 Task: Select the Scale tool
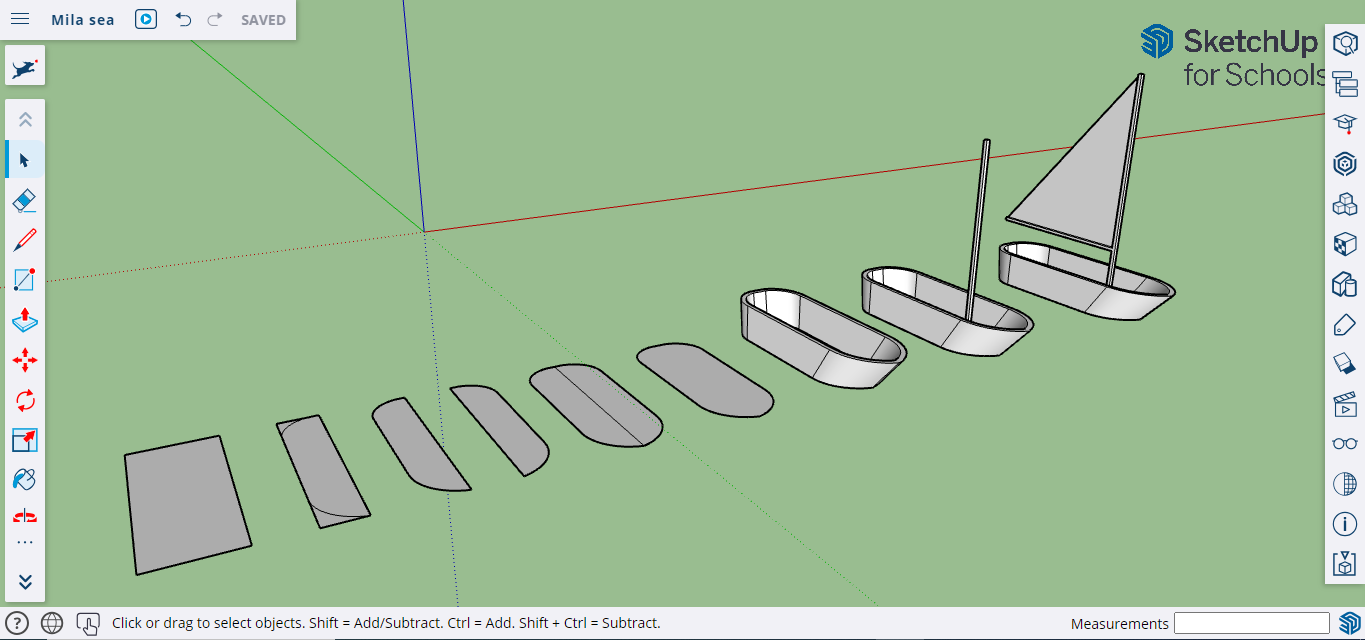(25, 440)
